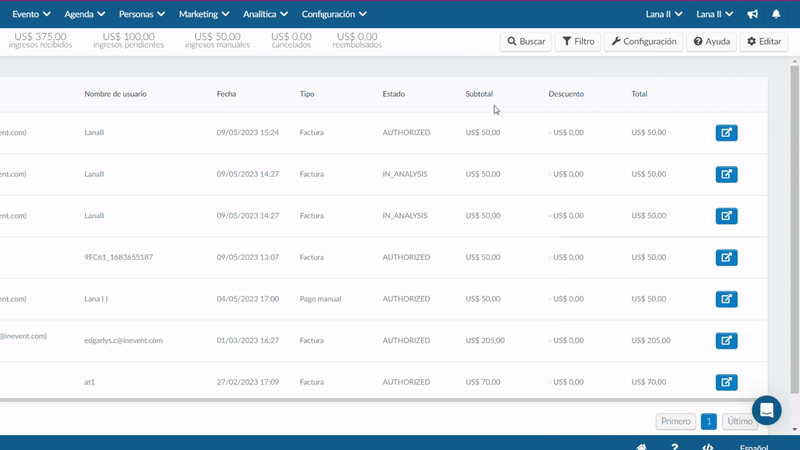Screen dimensions: 800x450
Task: Expand the Lana II dropdown beside the megaphone
Action: pyautogui.click(x=714, y=14)
